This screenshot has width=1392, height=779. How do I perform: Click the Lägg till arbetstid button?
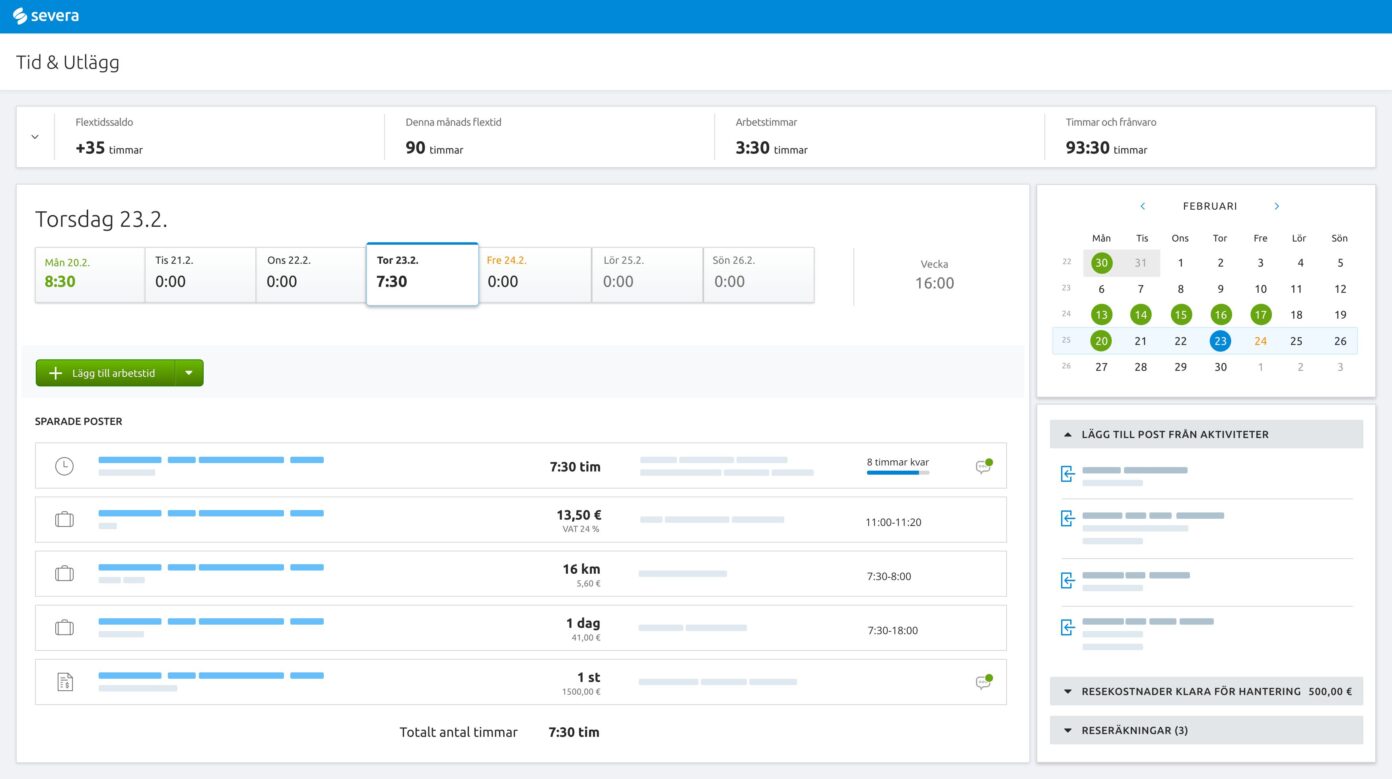pyautogui.click(x=105, y=373)
